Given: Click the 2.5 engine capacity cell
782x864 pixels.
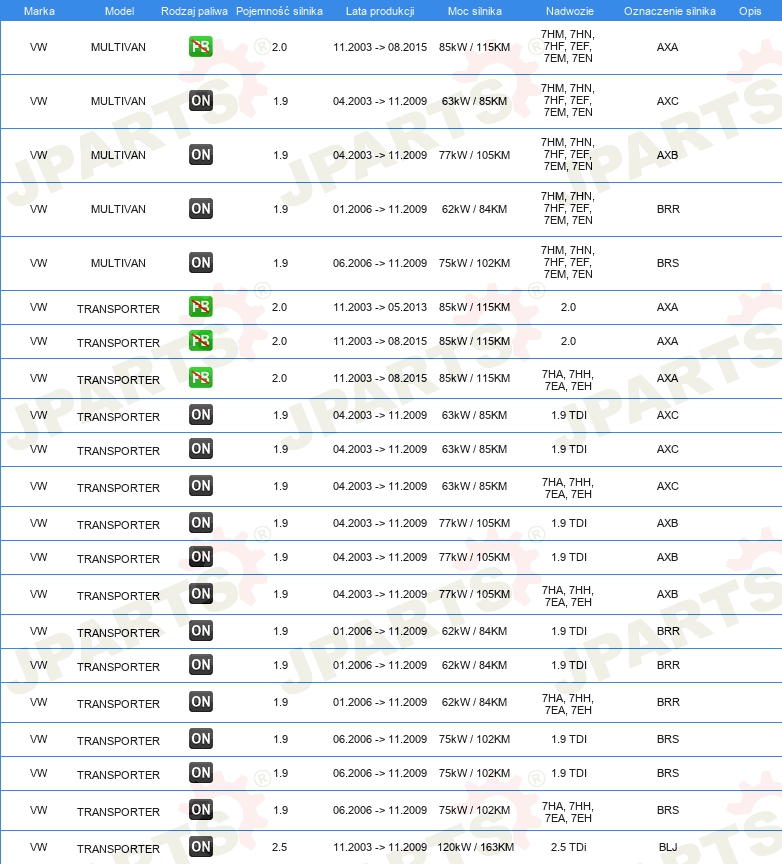Looking at the screenshot, I should coord(279,847).
